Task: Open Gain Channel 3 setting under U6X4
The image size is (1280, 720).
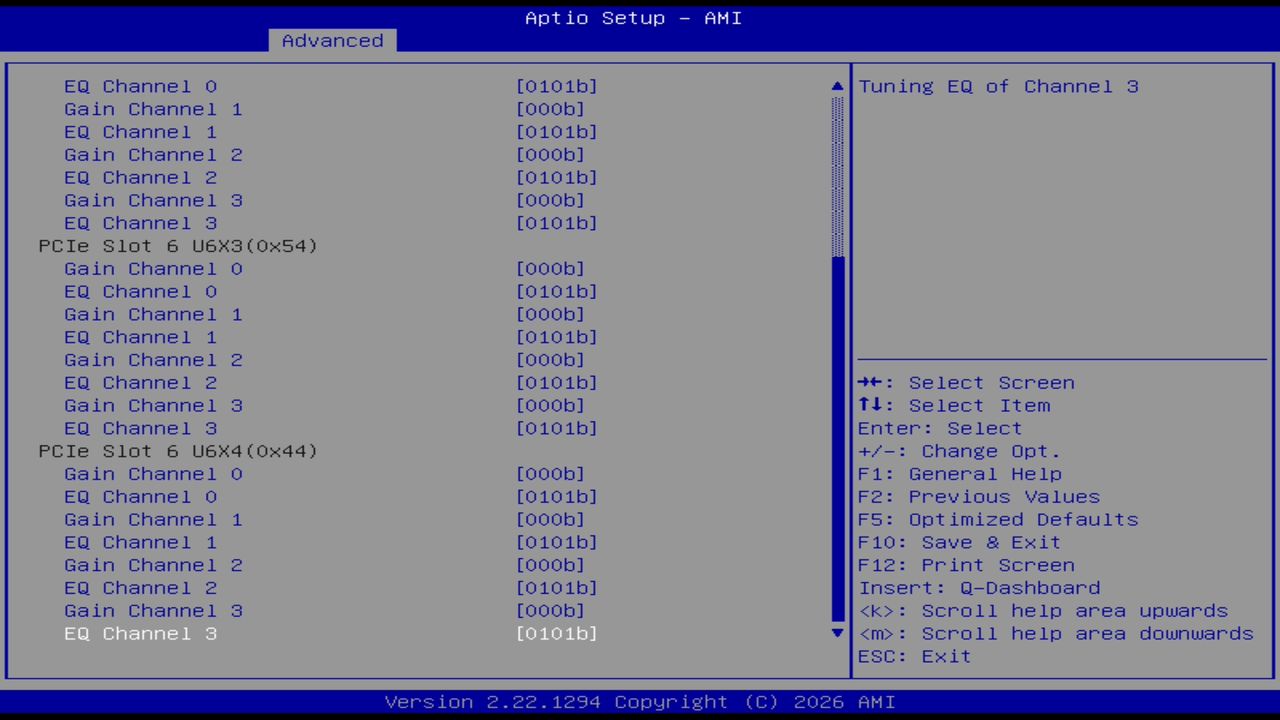Action: click(x=153, y=610)
